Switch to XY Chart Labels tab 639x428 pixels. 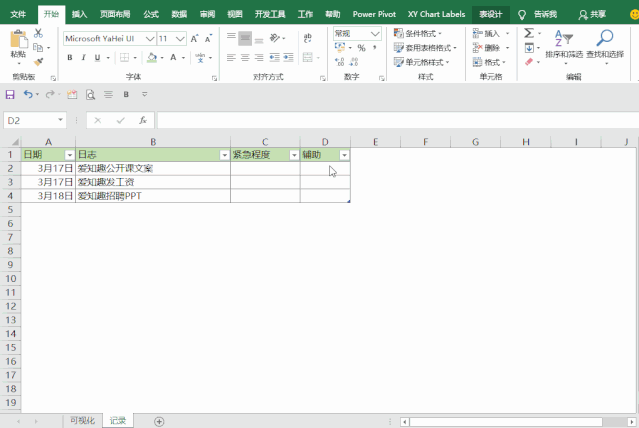pos(436,14)
